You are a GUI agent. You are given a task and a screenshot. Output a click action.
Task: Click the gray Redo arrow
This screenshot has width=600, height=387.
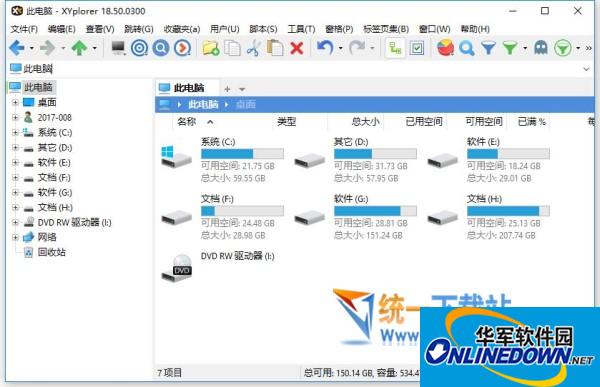pyautogui.click(x=357, y=48)
